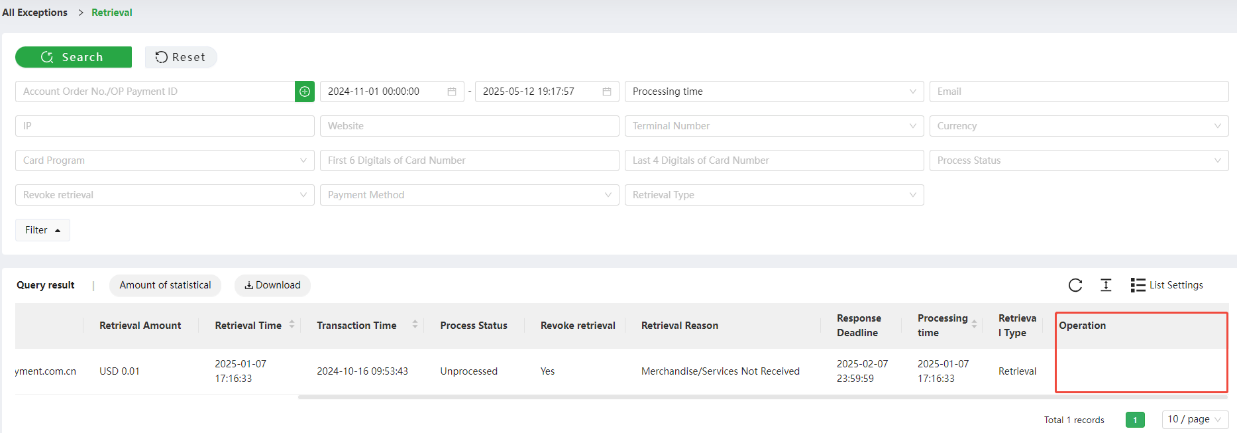Open the Processing time dropdown
This screenshot has height=433, width=1237.
point(774,91)
